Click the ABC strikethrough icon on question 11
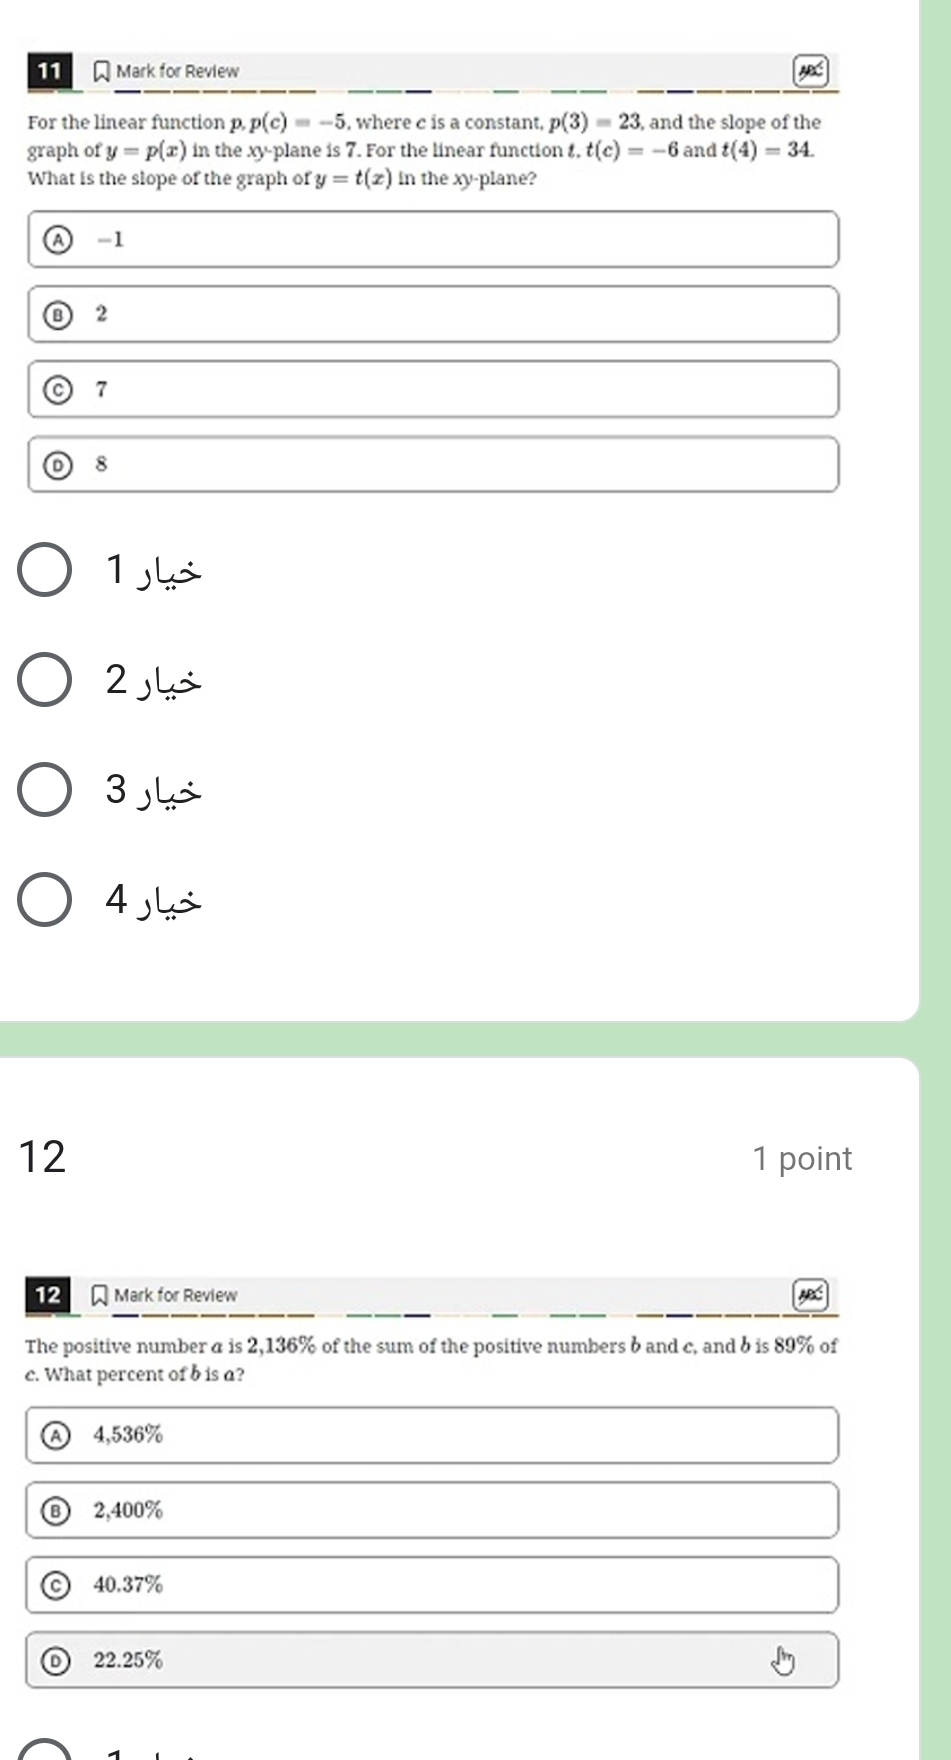951x1760 pixels. (811, 71)
